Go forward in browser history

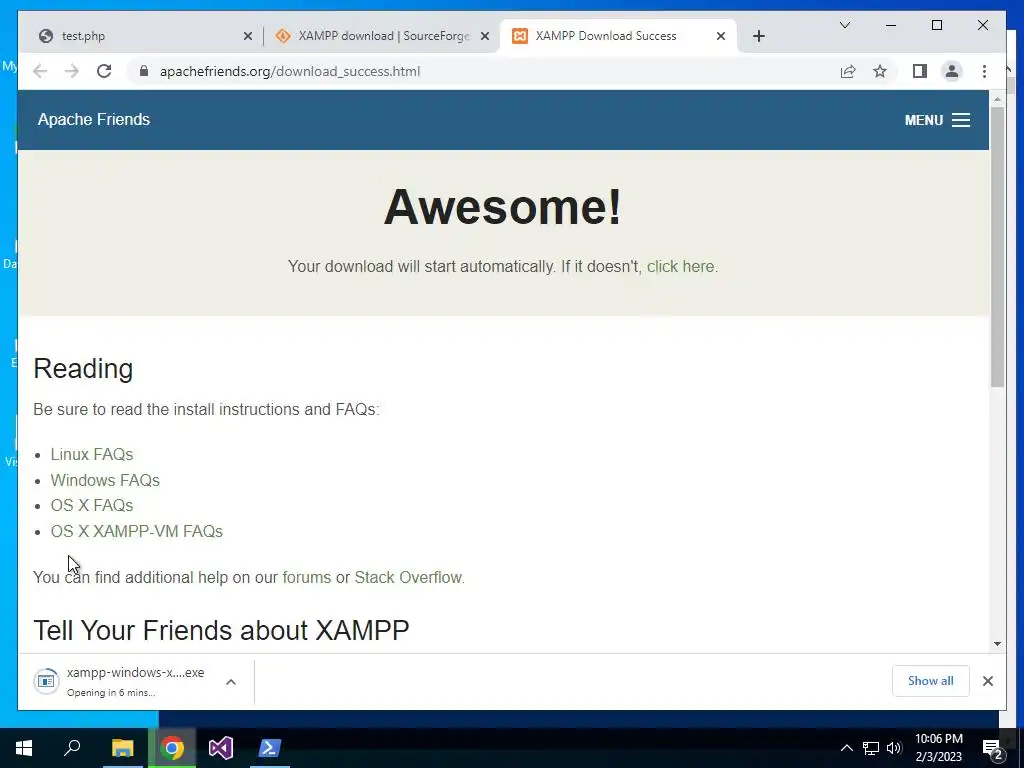(72, 71)
